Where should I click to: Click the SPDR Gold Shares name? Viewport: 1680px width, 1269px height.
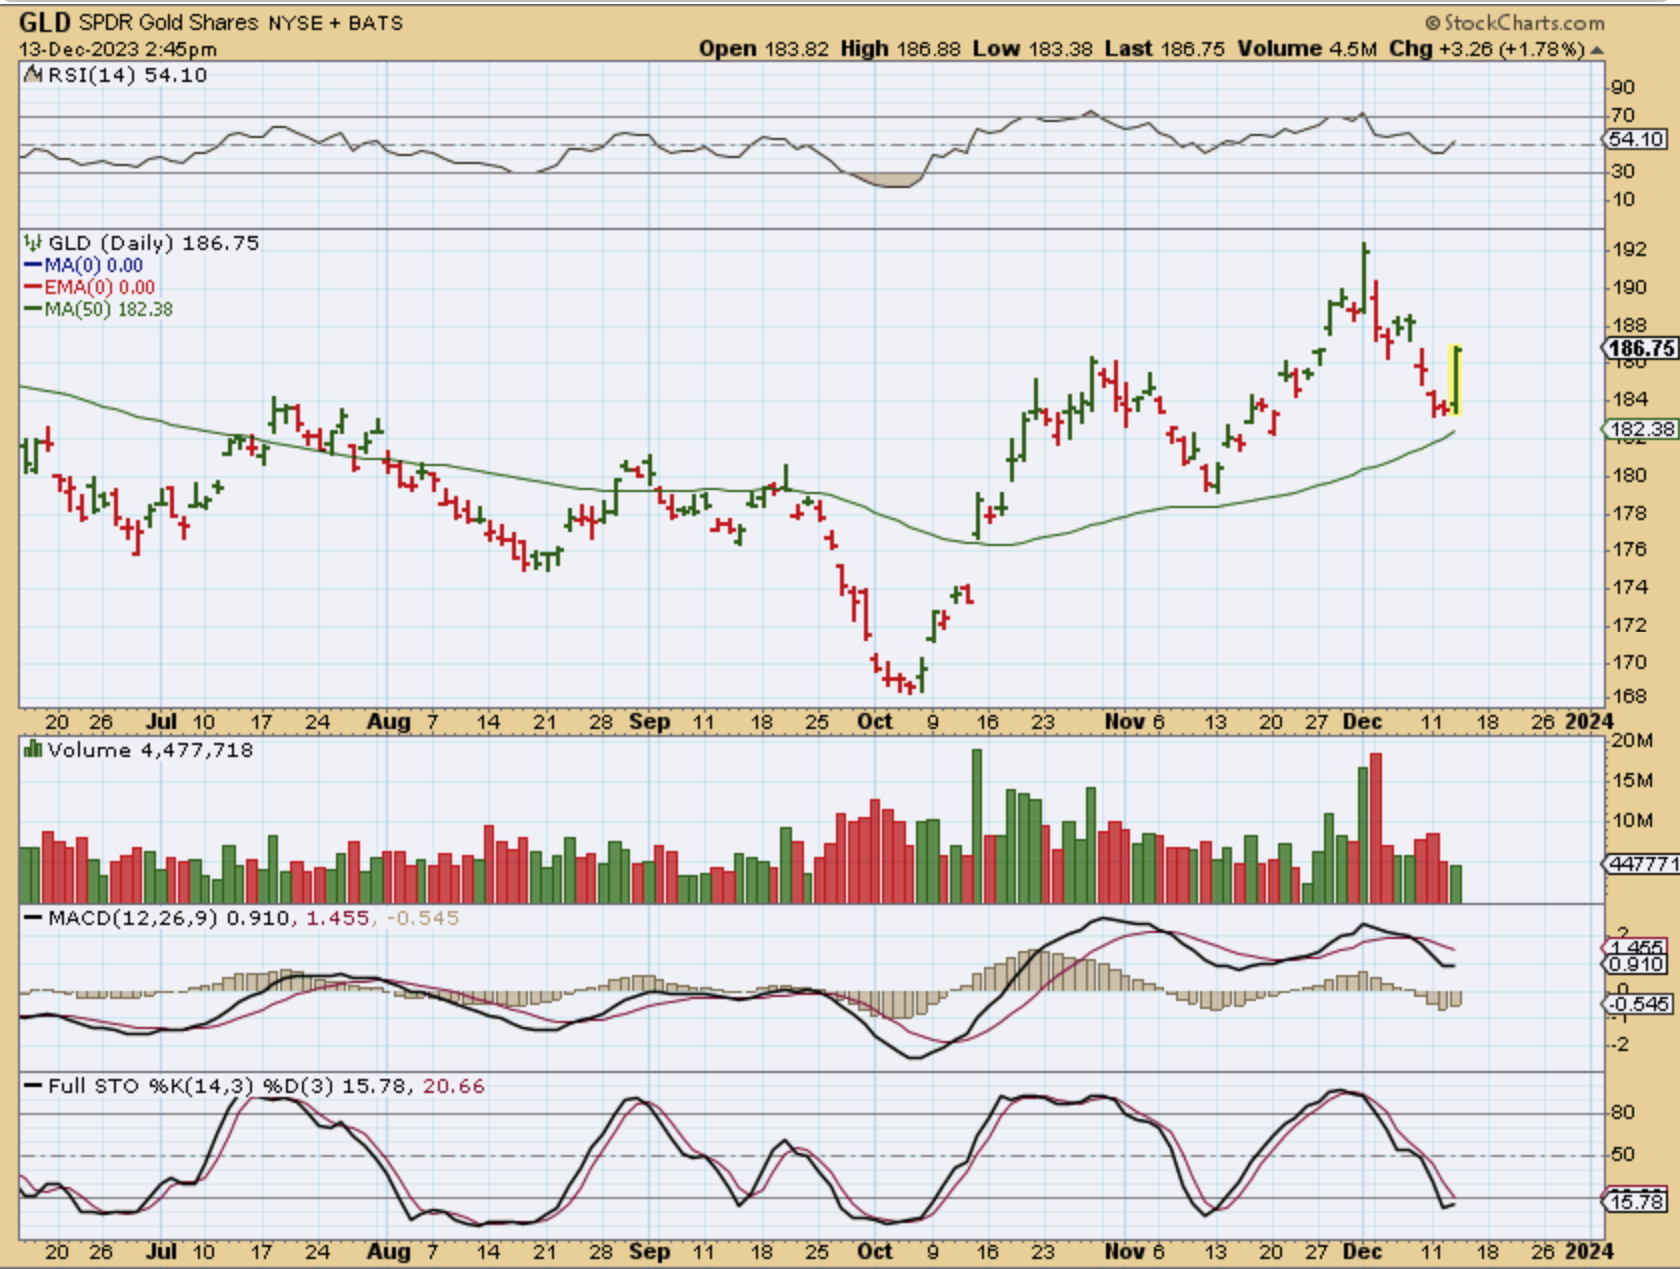point(168,22)
